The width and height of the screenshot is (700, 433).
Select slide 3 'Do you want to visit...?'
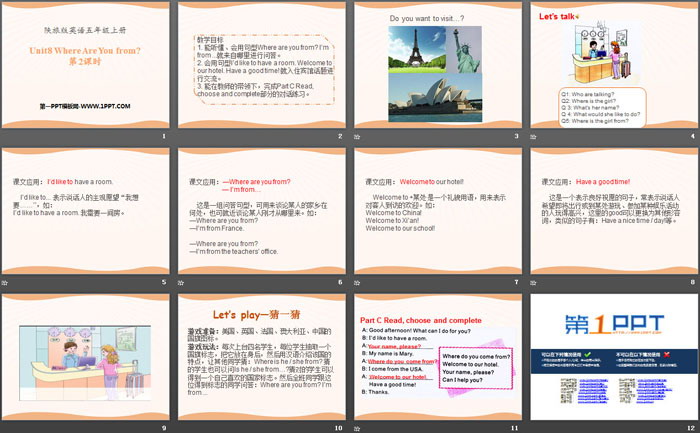pos(438,65)
